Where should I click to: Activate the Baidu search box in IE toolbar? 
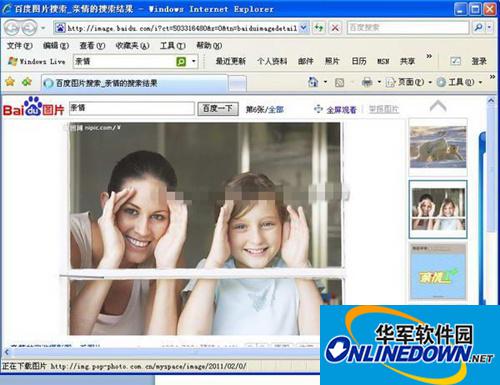coord(408,28)
